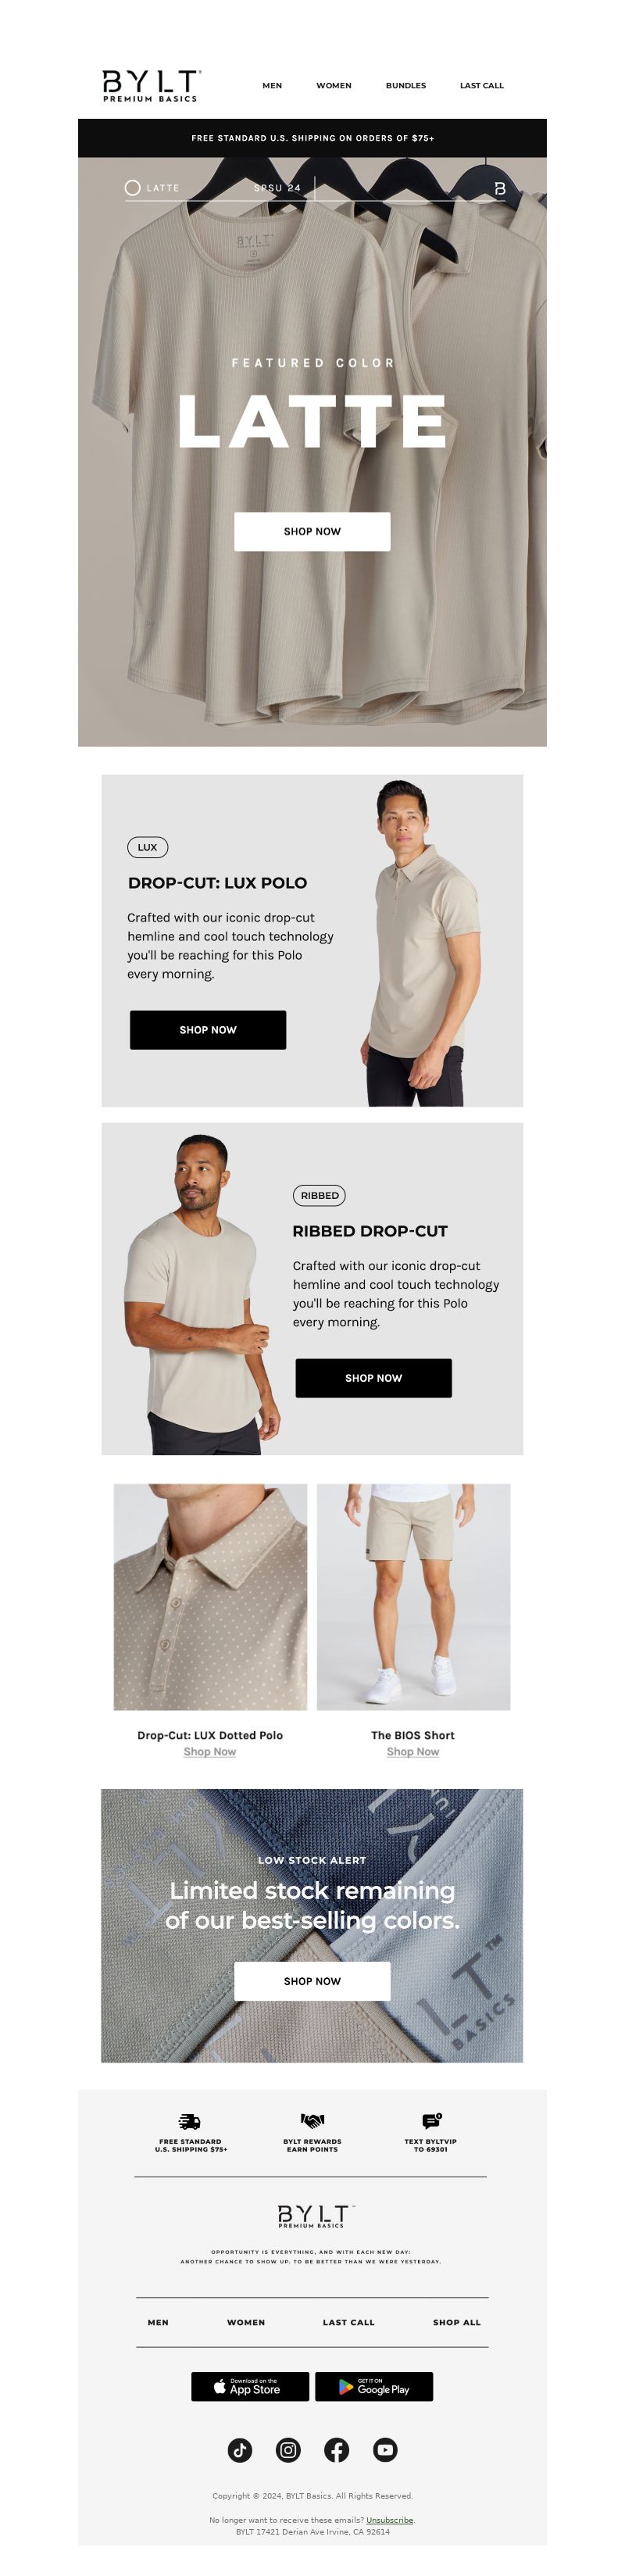Click Shop Now on Latte hero banner
This screenshot has height=2576, width=625.
[x=312, y=531]
